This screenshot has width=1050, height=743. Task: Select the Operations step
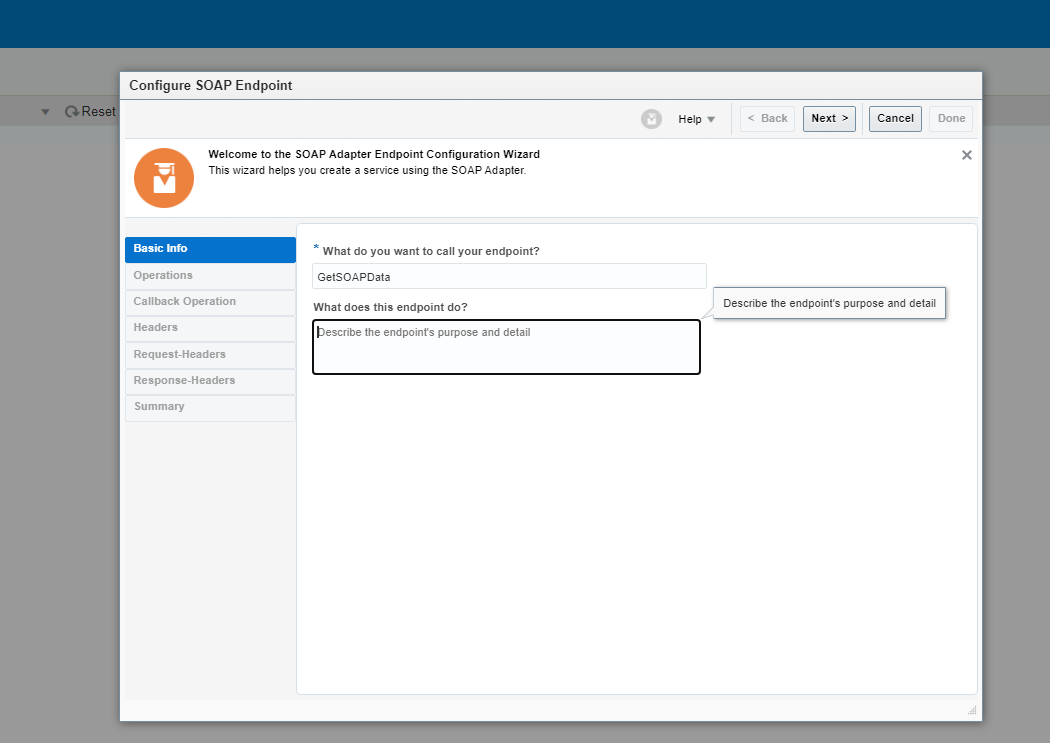click(210, 276)
